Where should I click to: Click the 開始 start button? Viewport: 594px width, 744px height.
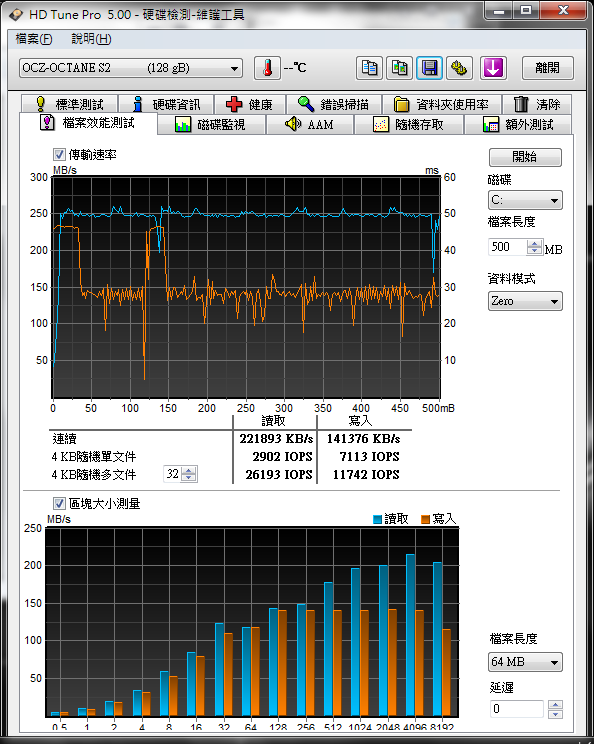point(525,157)
